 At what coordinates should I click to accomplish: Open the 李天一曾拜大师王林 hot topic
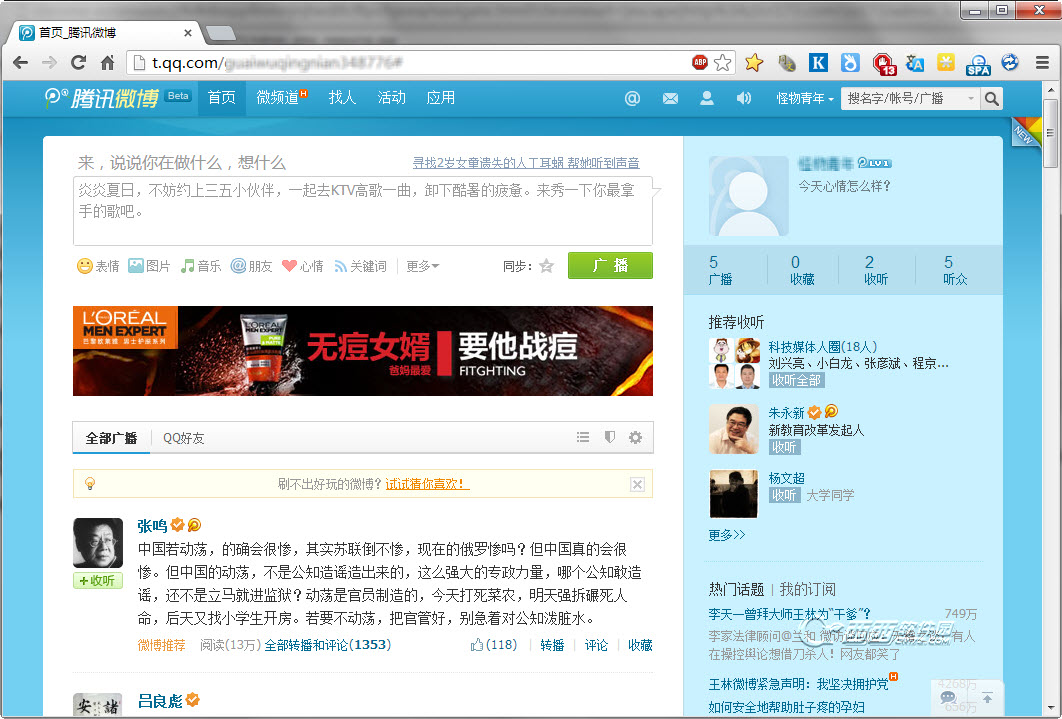(x=789, y=614)
